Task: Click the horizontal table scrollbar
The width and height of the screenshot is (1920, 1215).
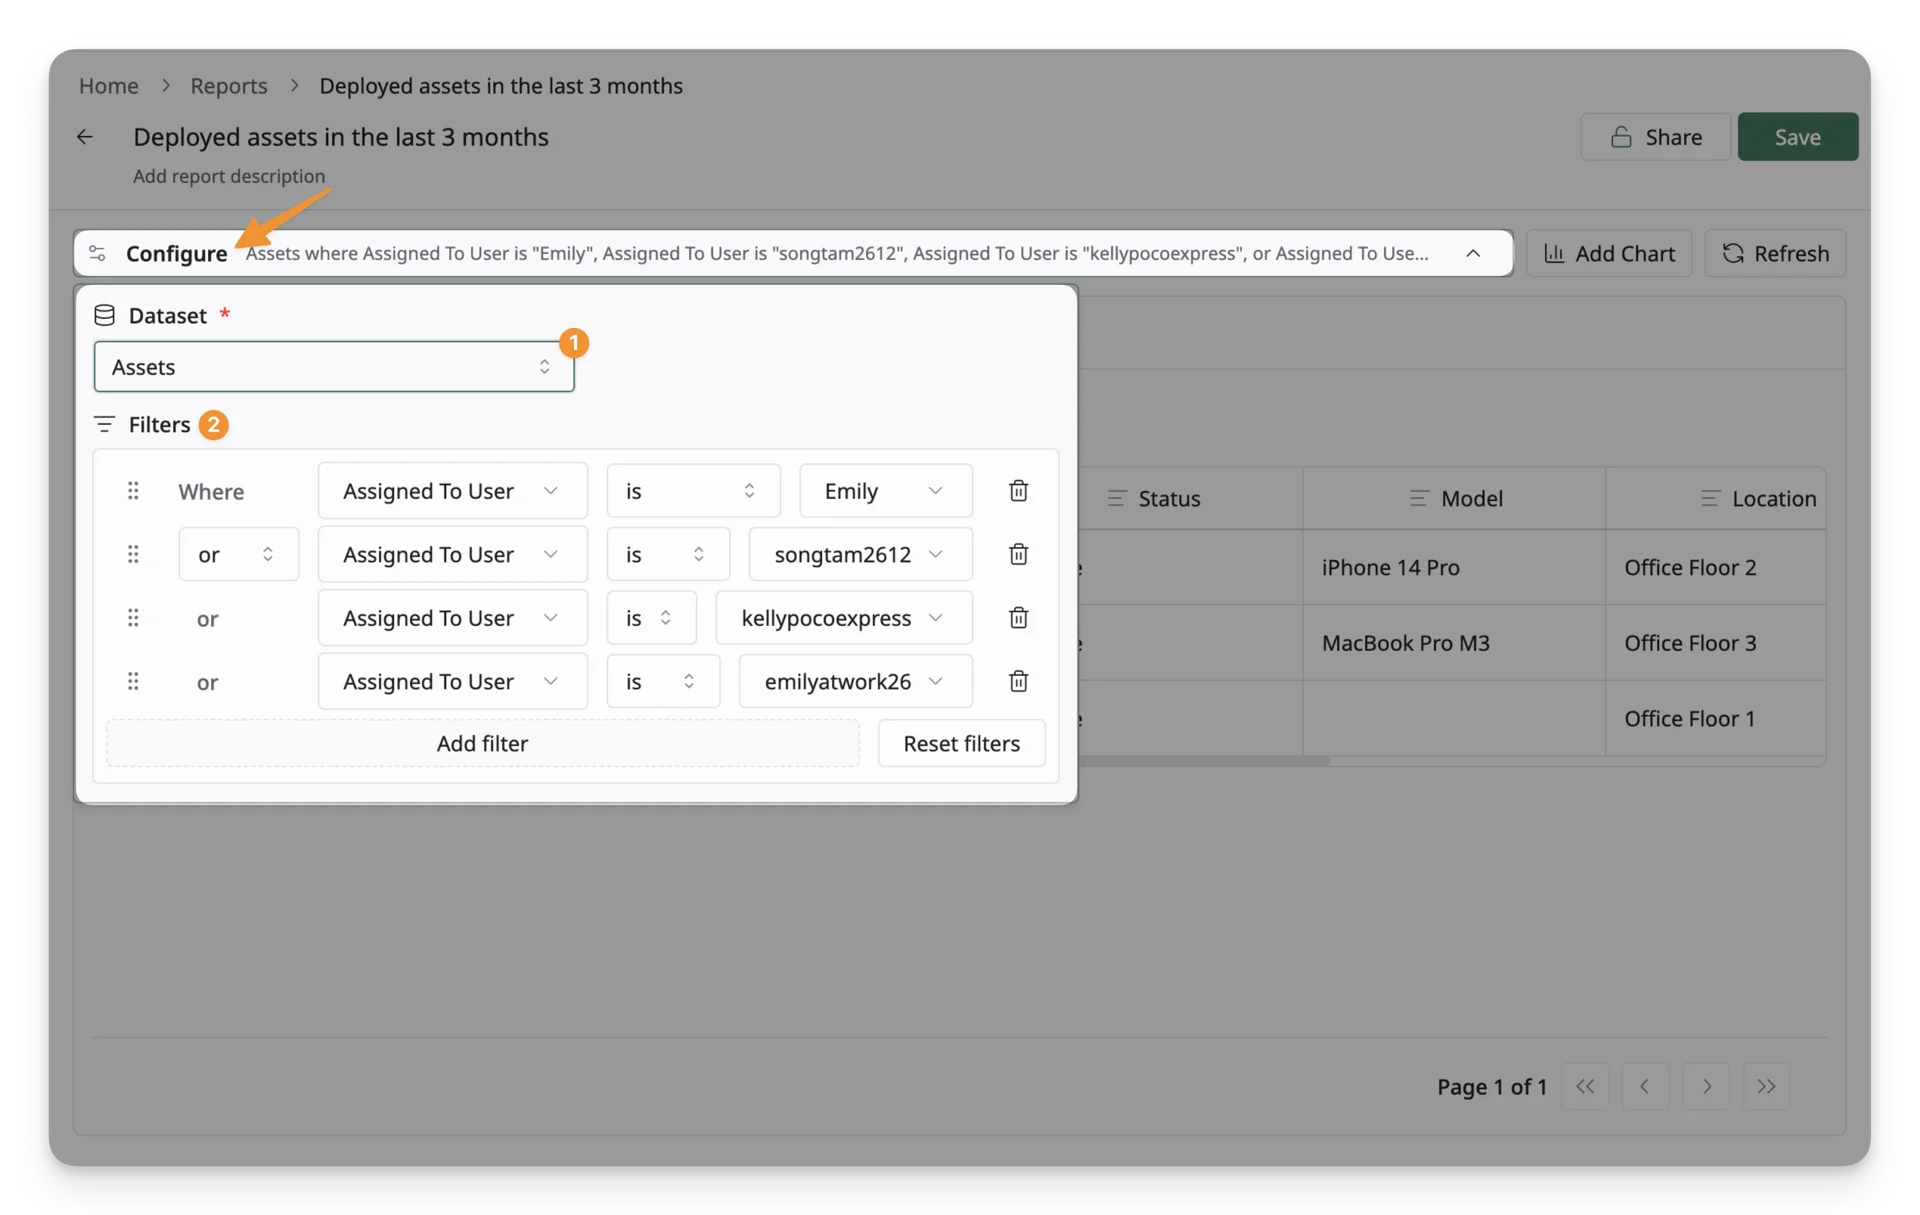Action: [x=1204, y=762]
